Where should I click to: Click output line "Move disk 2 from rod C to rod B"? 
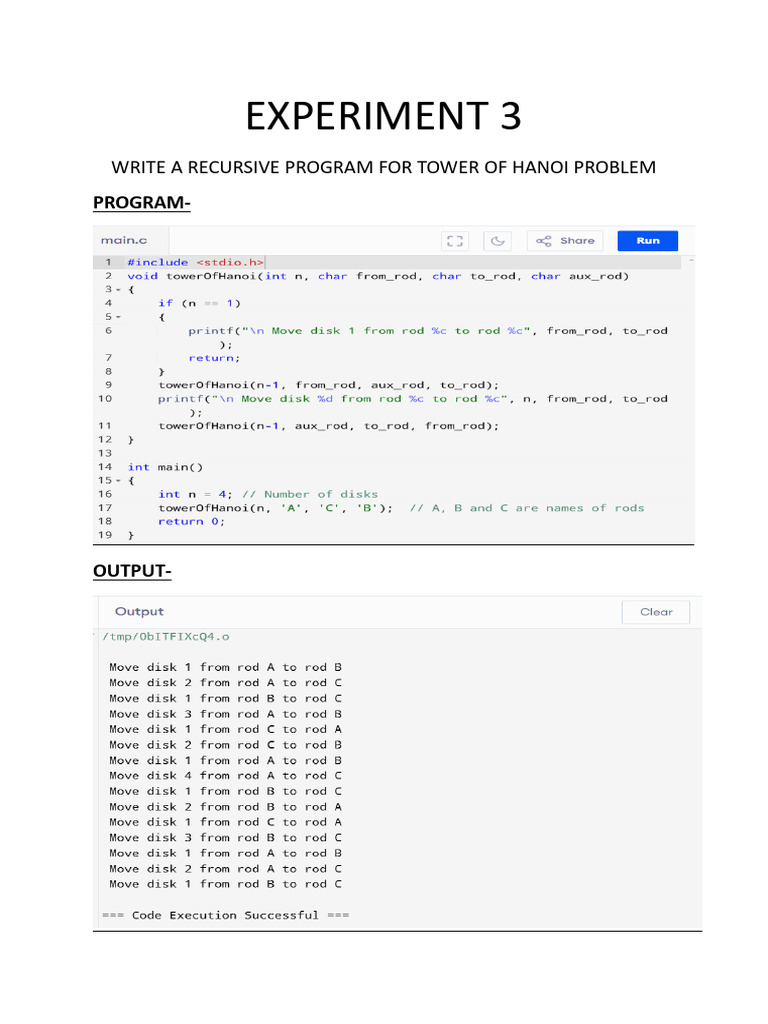point(225,745)
